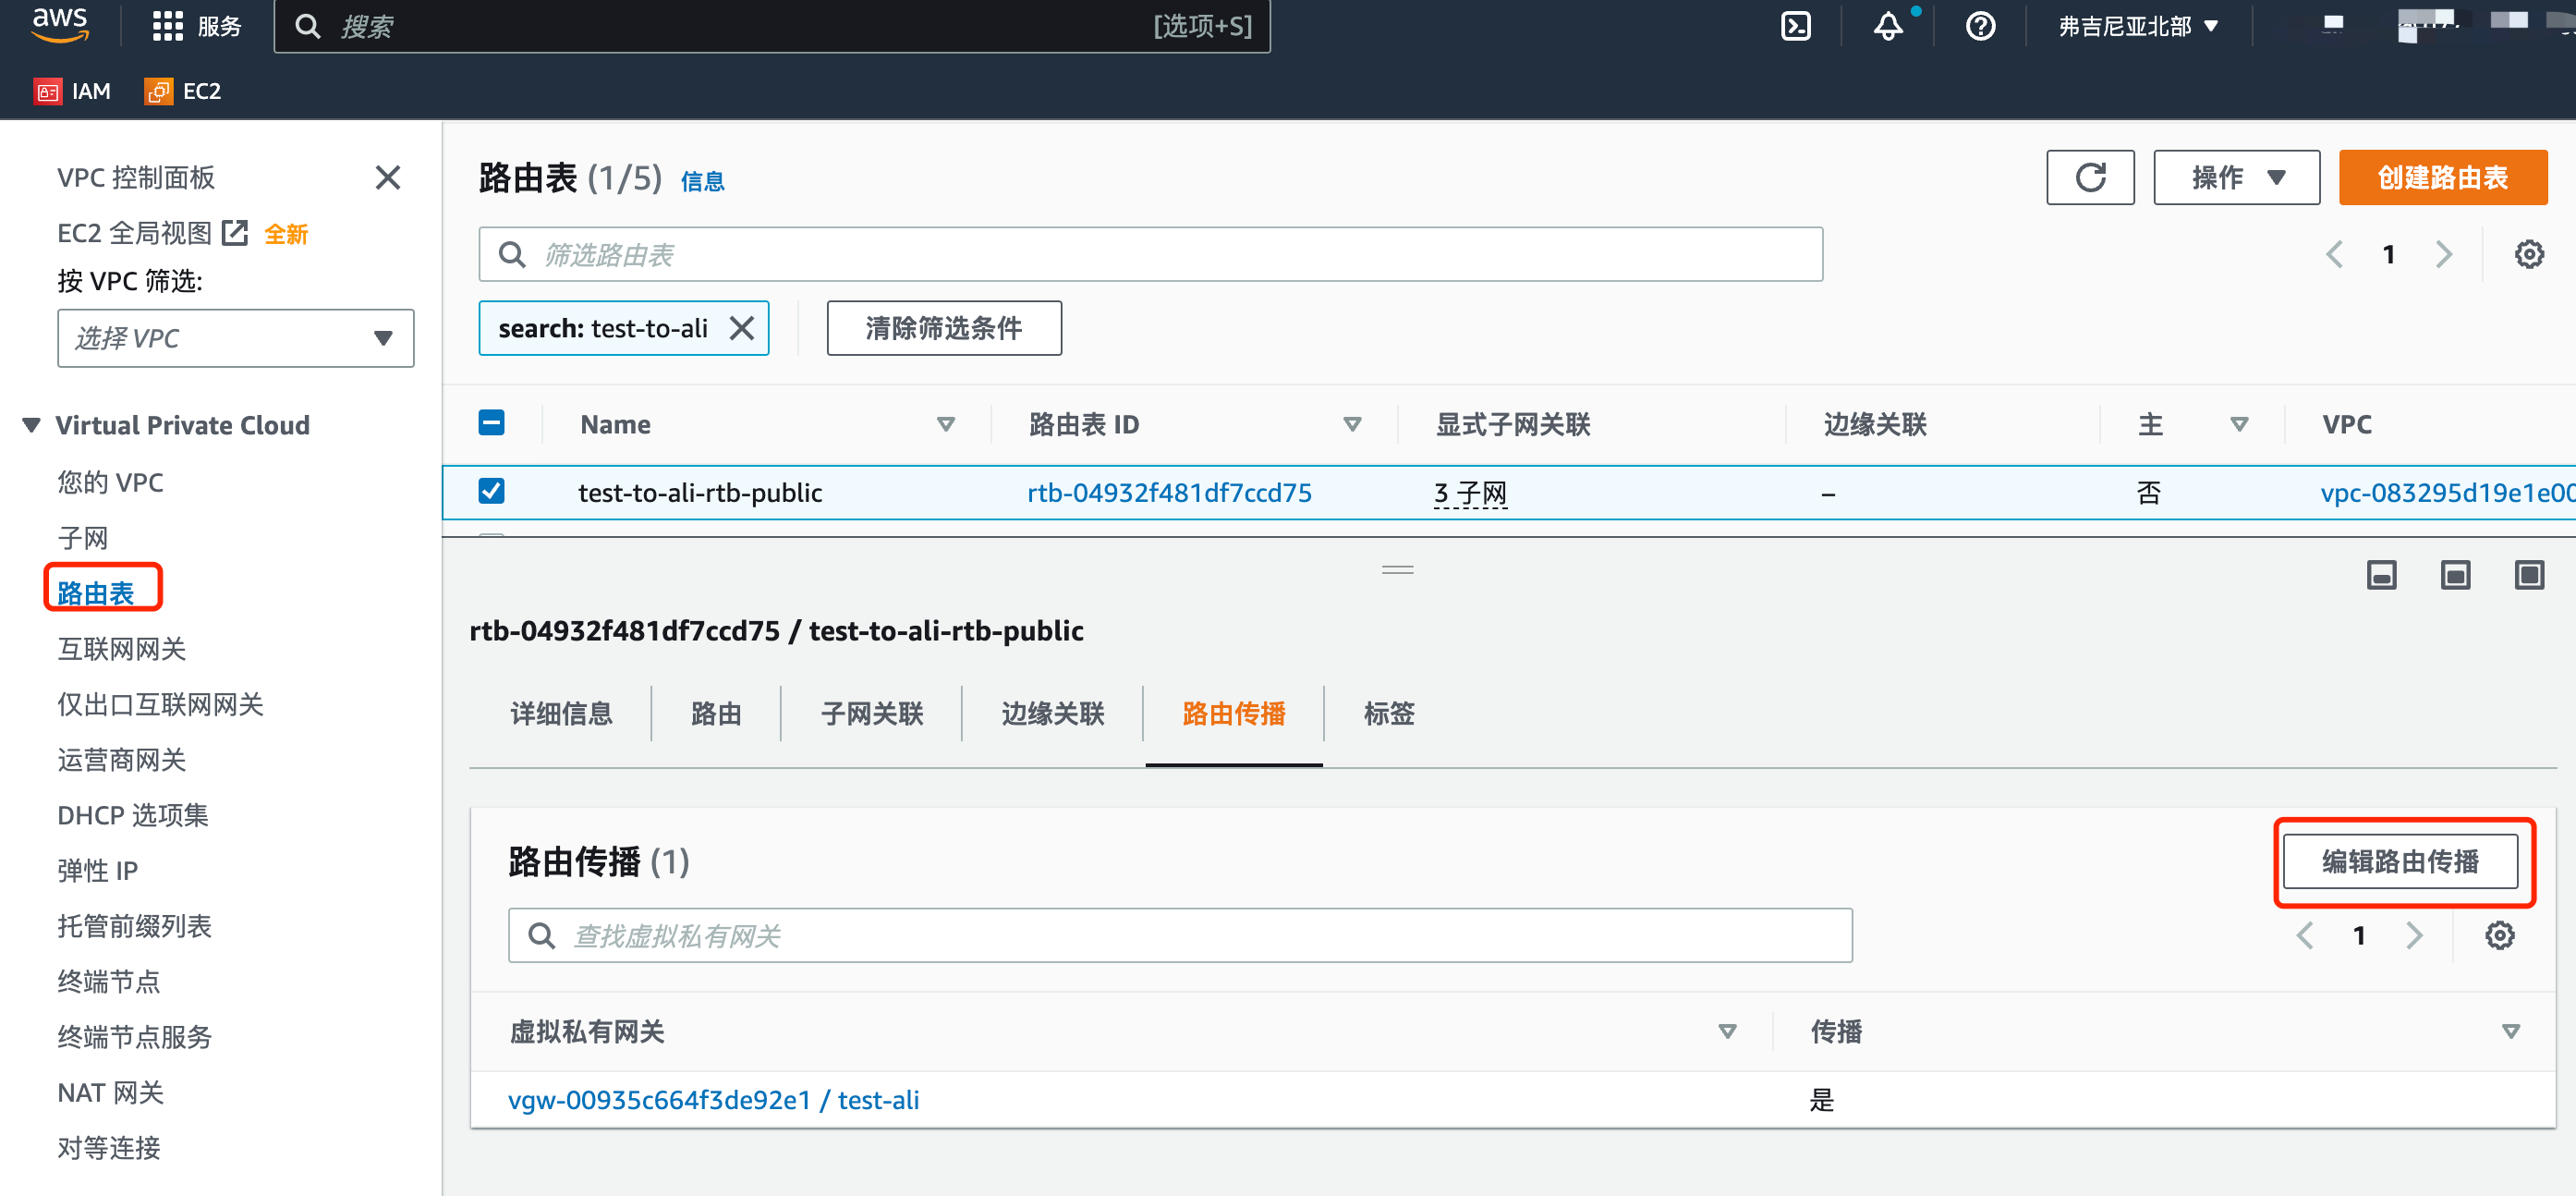
Task: Switch to the 标签 tab
Action: tap(1388, 714)
